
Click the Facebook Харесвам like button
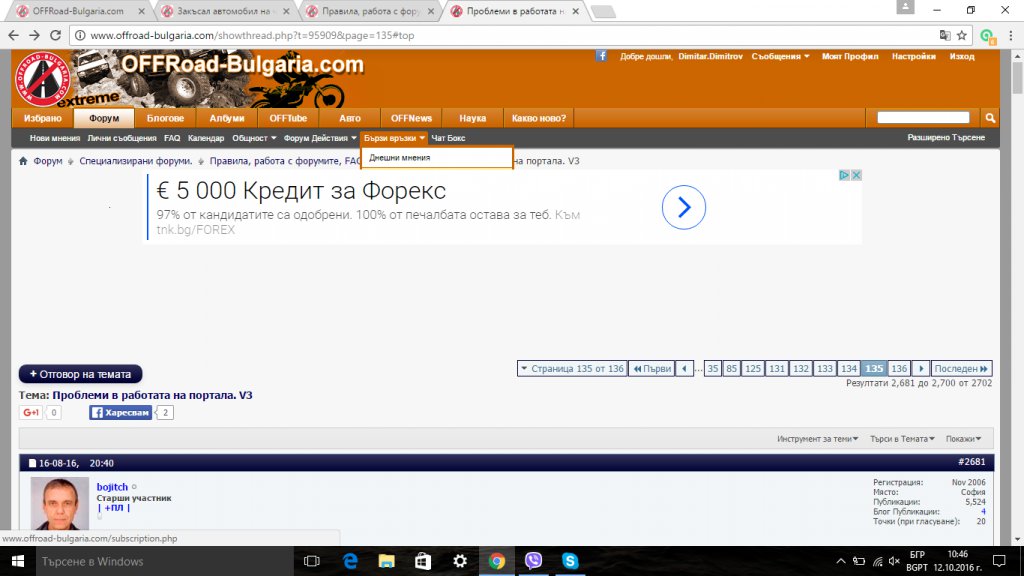click(120, 413)
